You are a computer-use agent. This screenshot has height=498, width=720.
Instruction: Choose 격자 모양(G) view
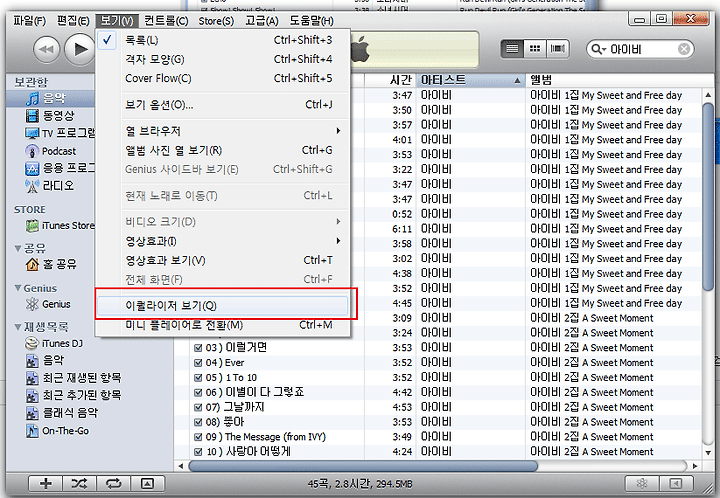(x=223, y=60)
